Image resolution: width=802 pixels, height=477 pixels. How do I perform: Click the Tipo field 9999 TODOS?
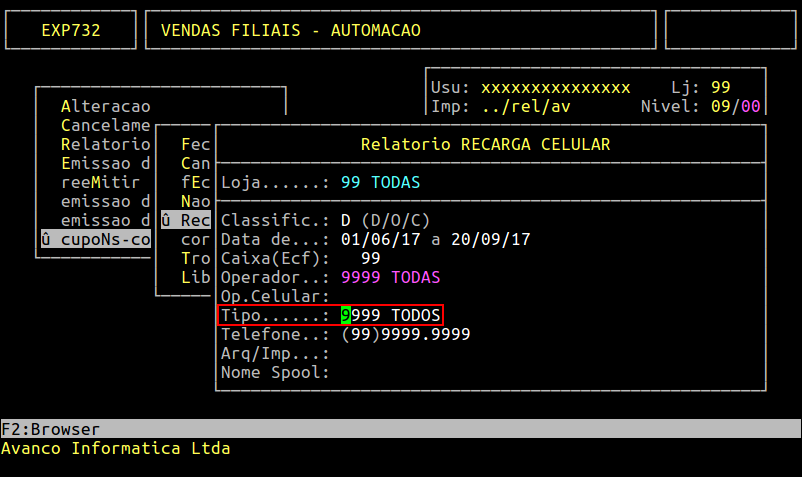390,316
